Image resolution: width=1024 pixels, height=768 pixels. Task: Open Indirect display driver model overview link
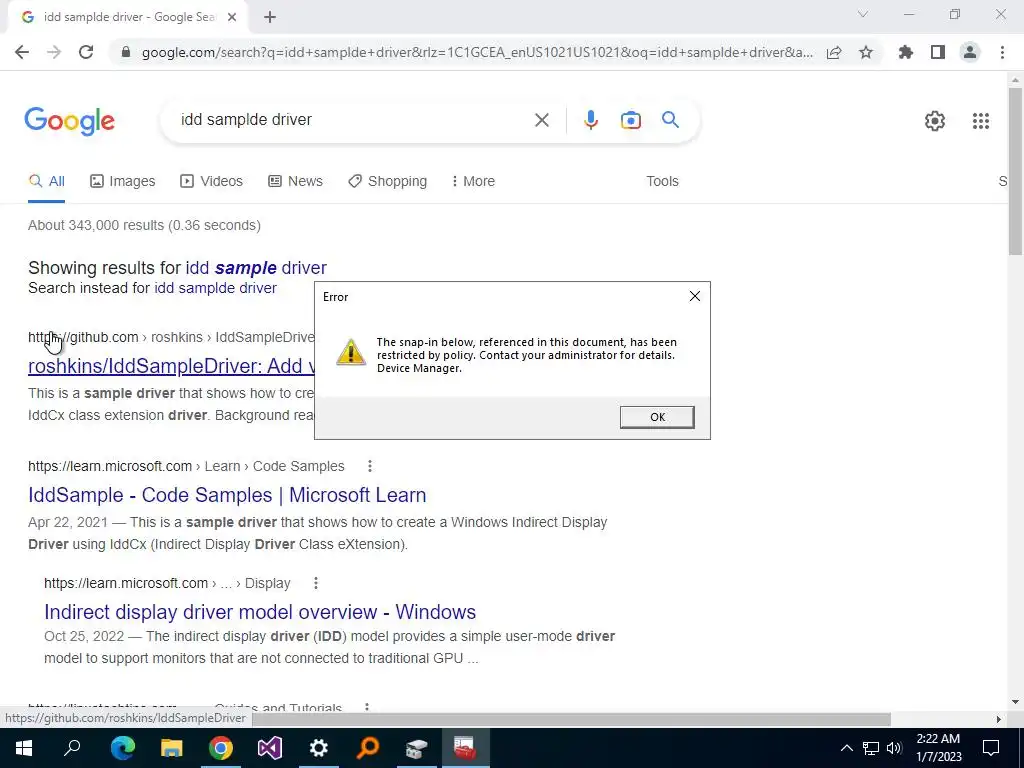point(260,612)
